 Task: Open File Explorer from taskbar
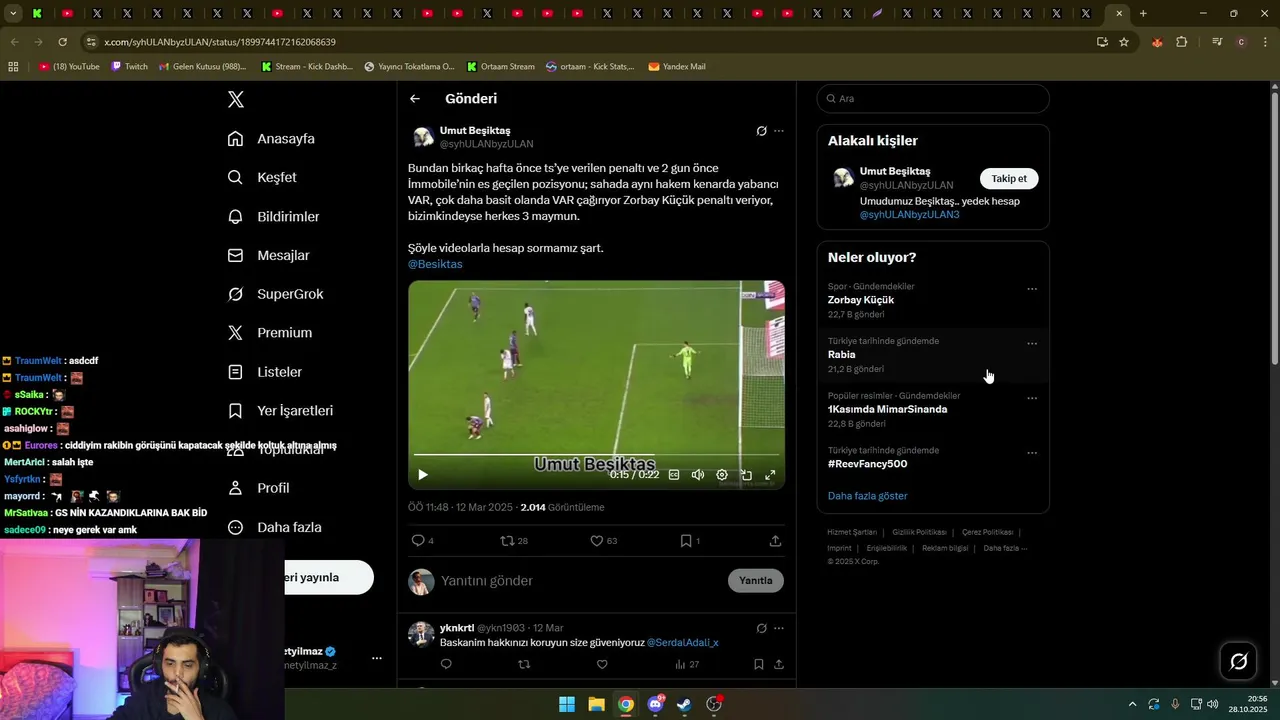point(596,704)
